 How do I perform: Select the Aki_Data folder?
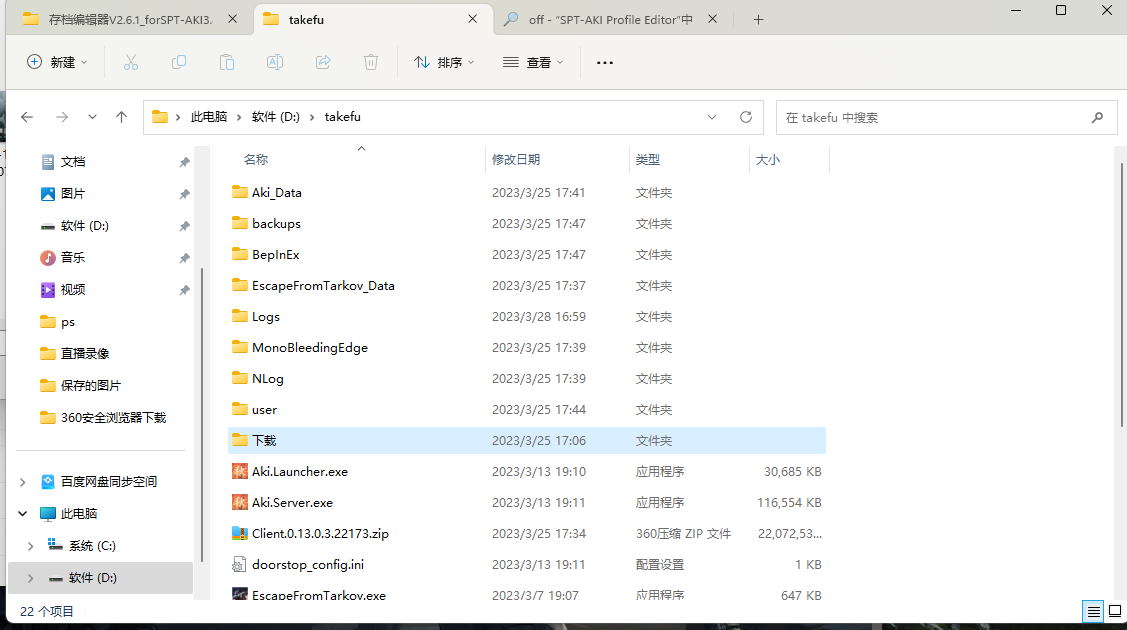tap(527, 193)
